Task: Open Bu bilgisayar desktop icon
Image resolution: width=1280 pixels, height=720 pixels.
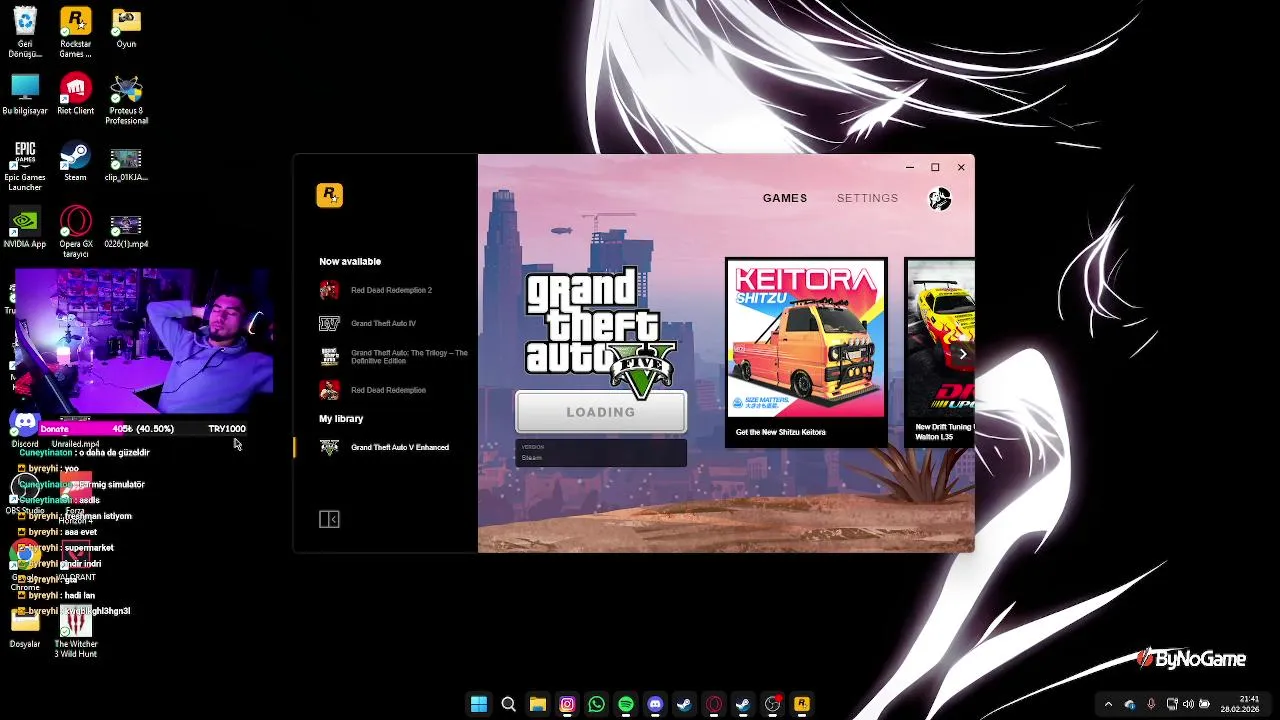Action: tap(25, 95)
